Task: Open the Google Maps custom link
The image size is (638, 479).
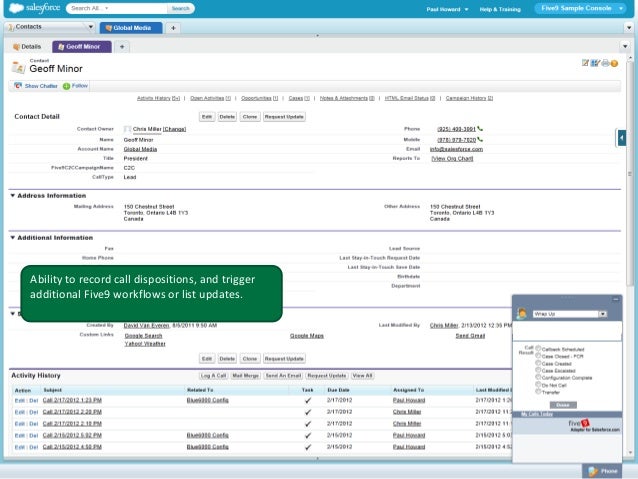Action: click(306, 336)
